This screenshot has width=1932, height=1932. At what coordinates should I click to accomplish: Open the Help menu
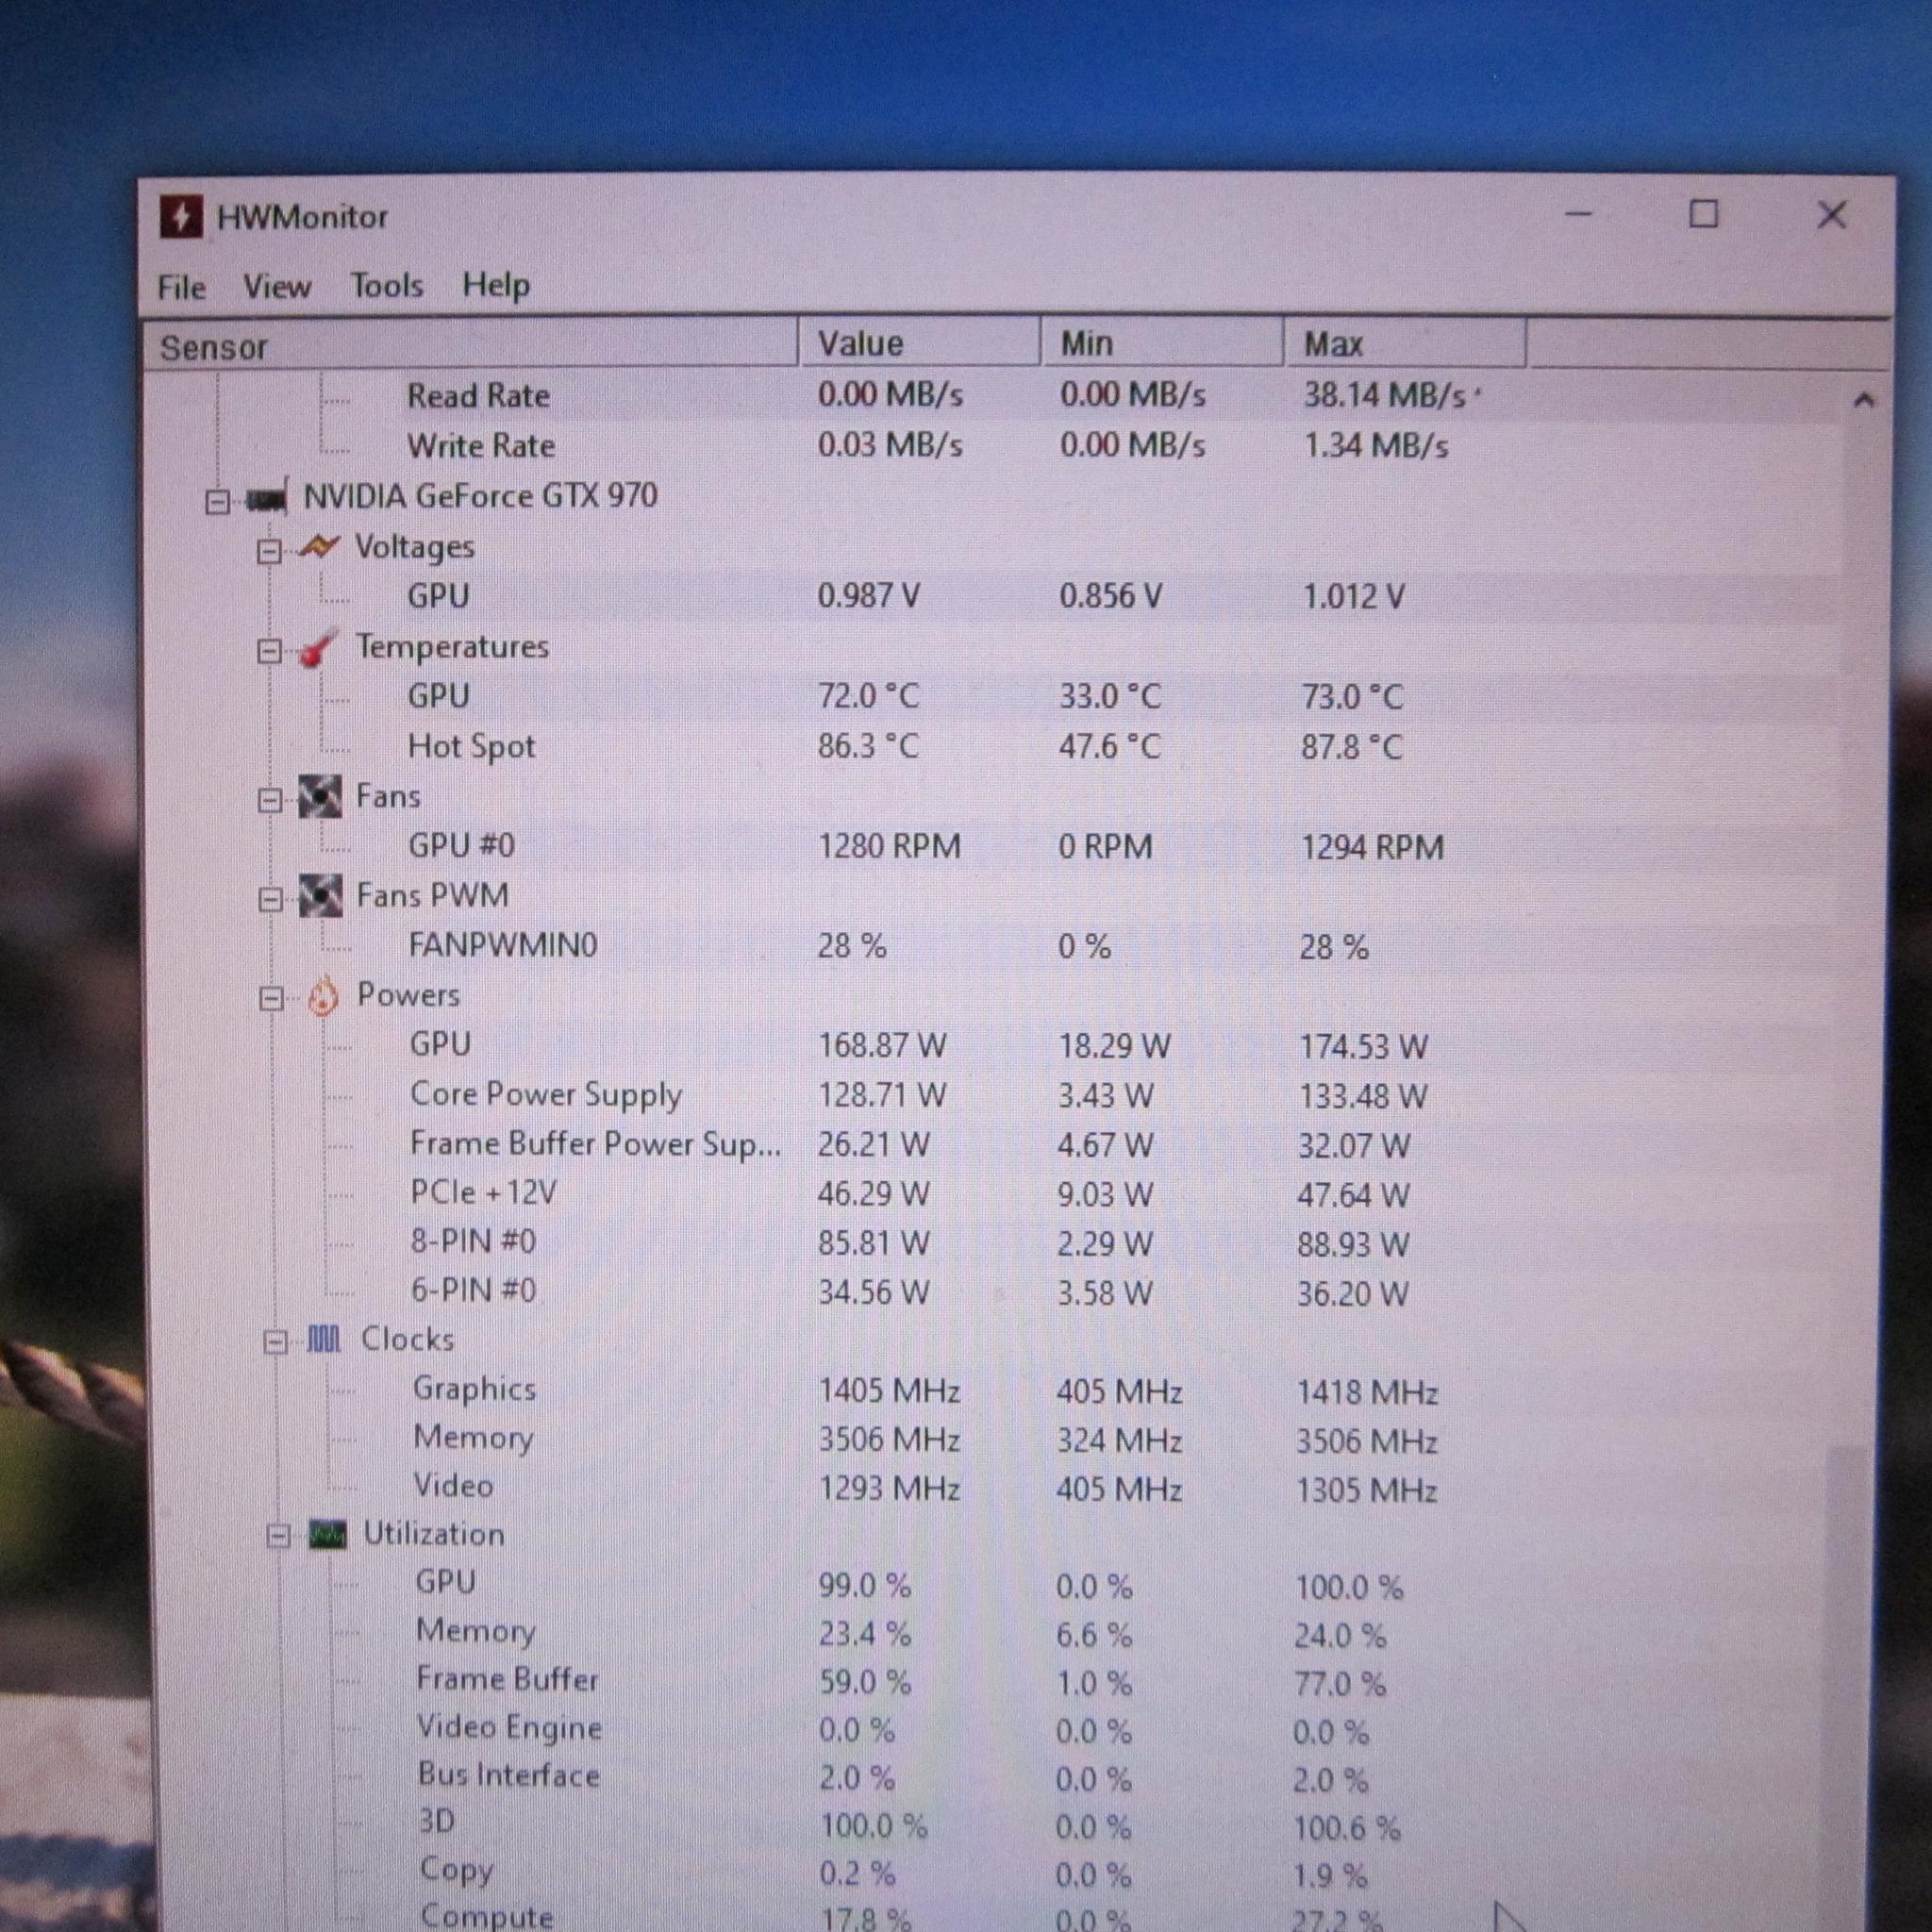pos(496,286)
